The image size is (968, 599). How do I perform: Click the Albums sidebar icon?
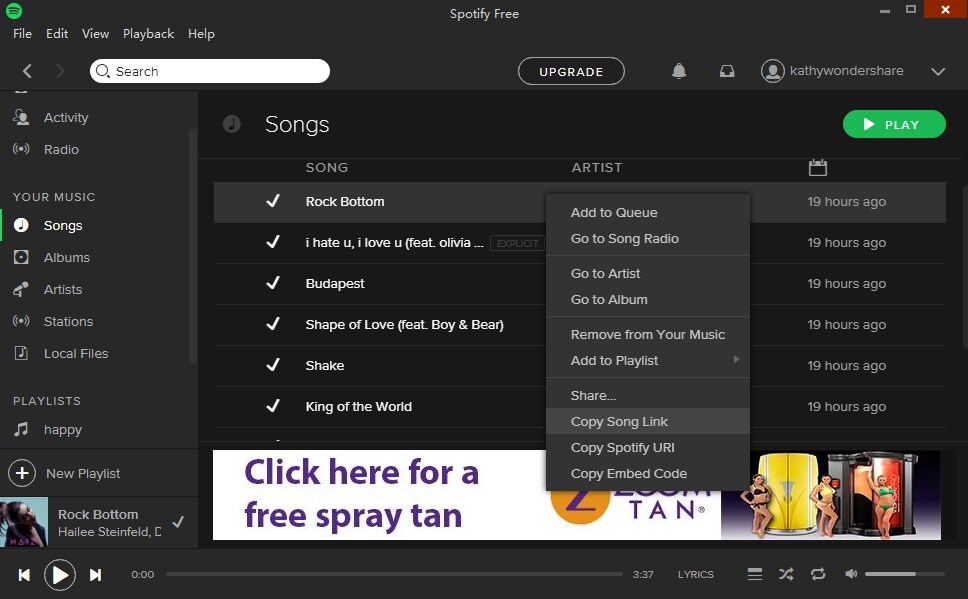coord(21,257)
